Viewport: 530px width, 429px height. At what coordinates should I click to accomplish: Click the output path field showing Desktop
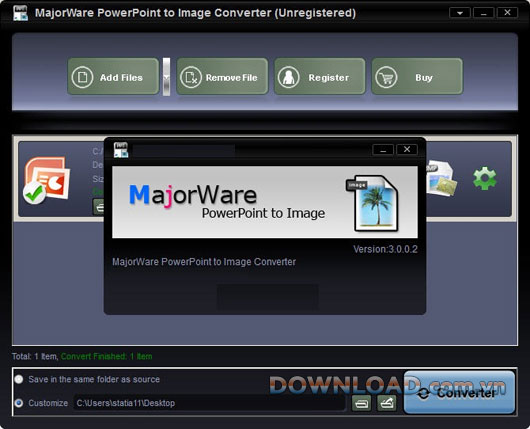[x=210, y=403]
